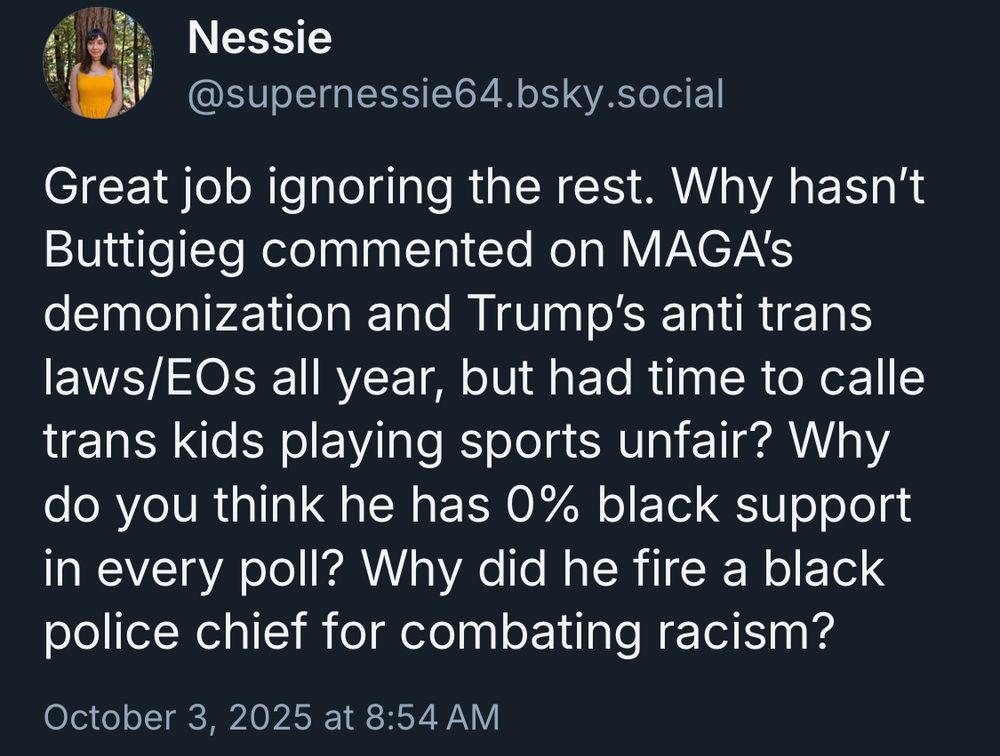Click the display name Nessie
Viewport: 1000px width, 756px height.
[259, 39]
